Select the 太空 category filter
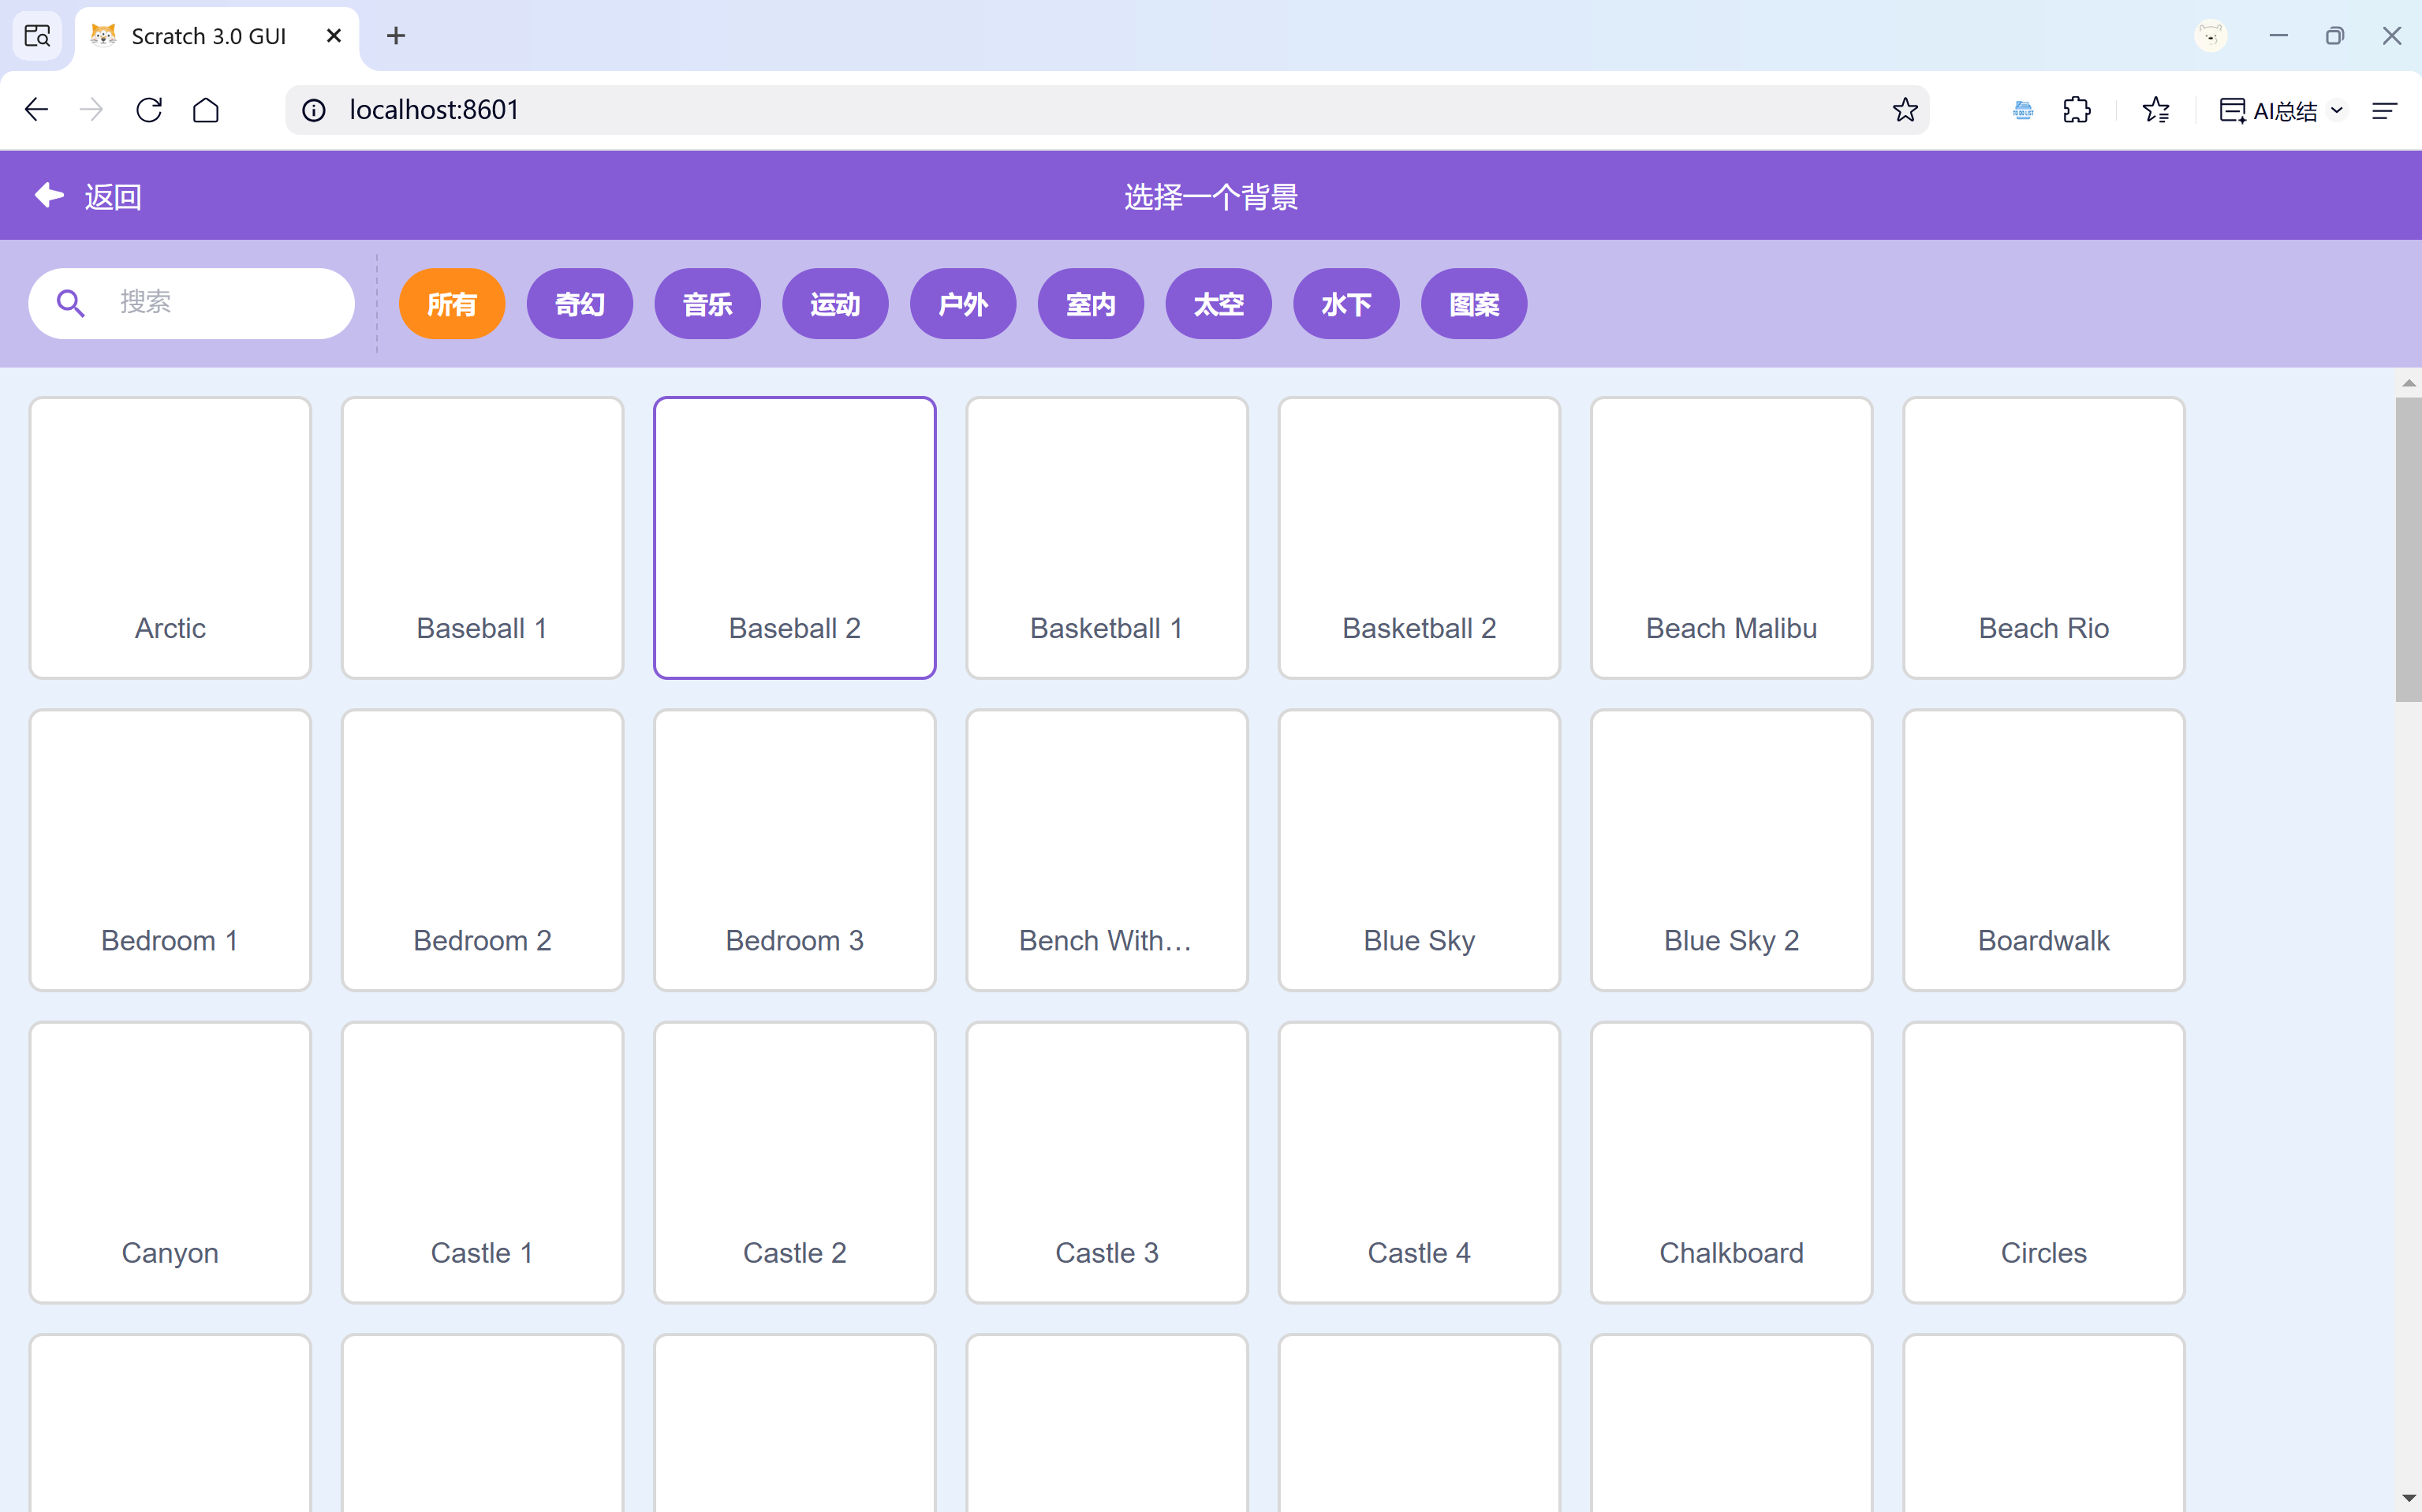The height and width of the screenshot is (1512, 2422). click(x=1218, y=304)
